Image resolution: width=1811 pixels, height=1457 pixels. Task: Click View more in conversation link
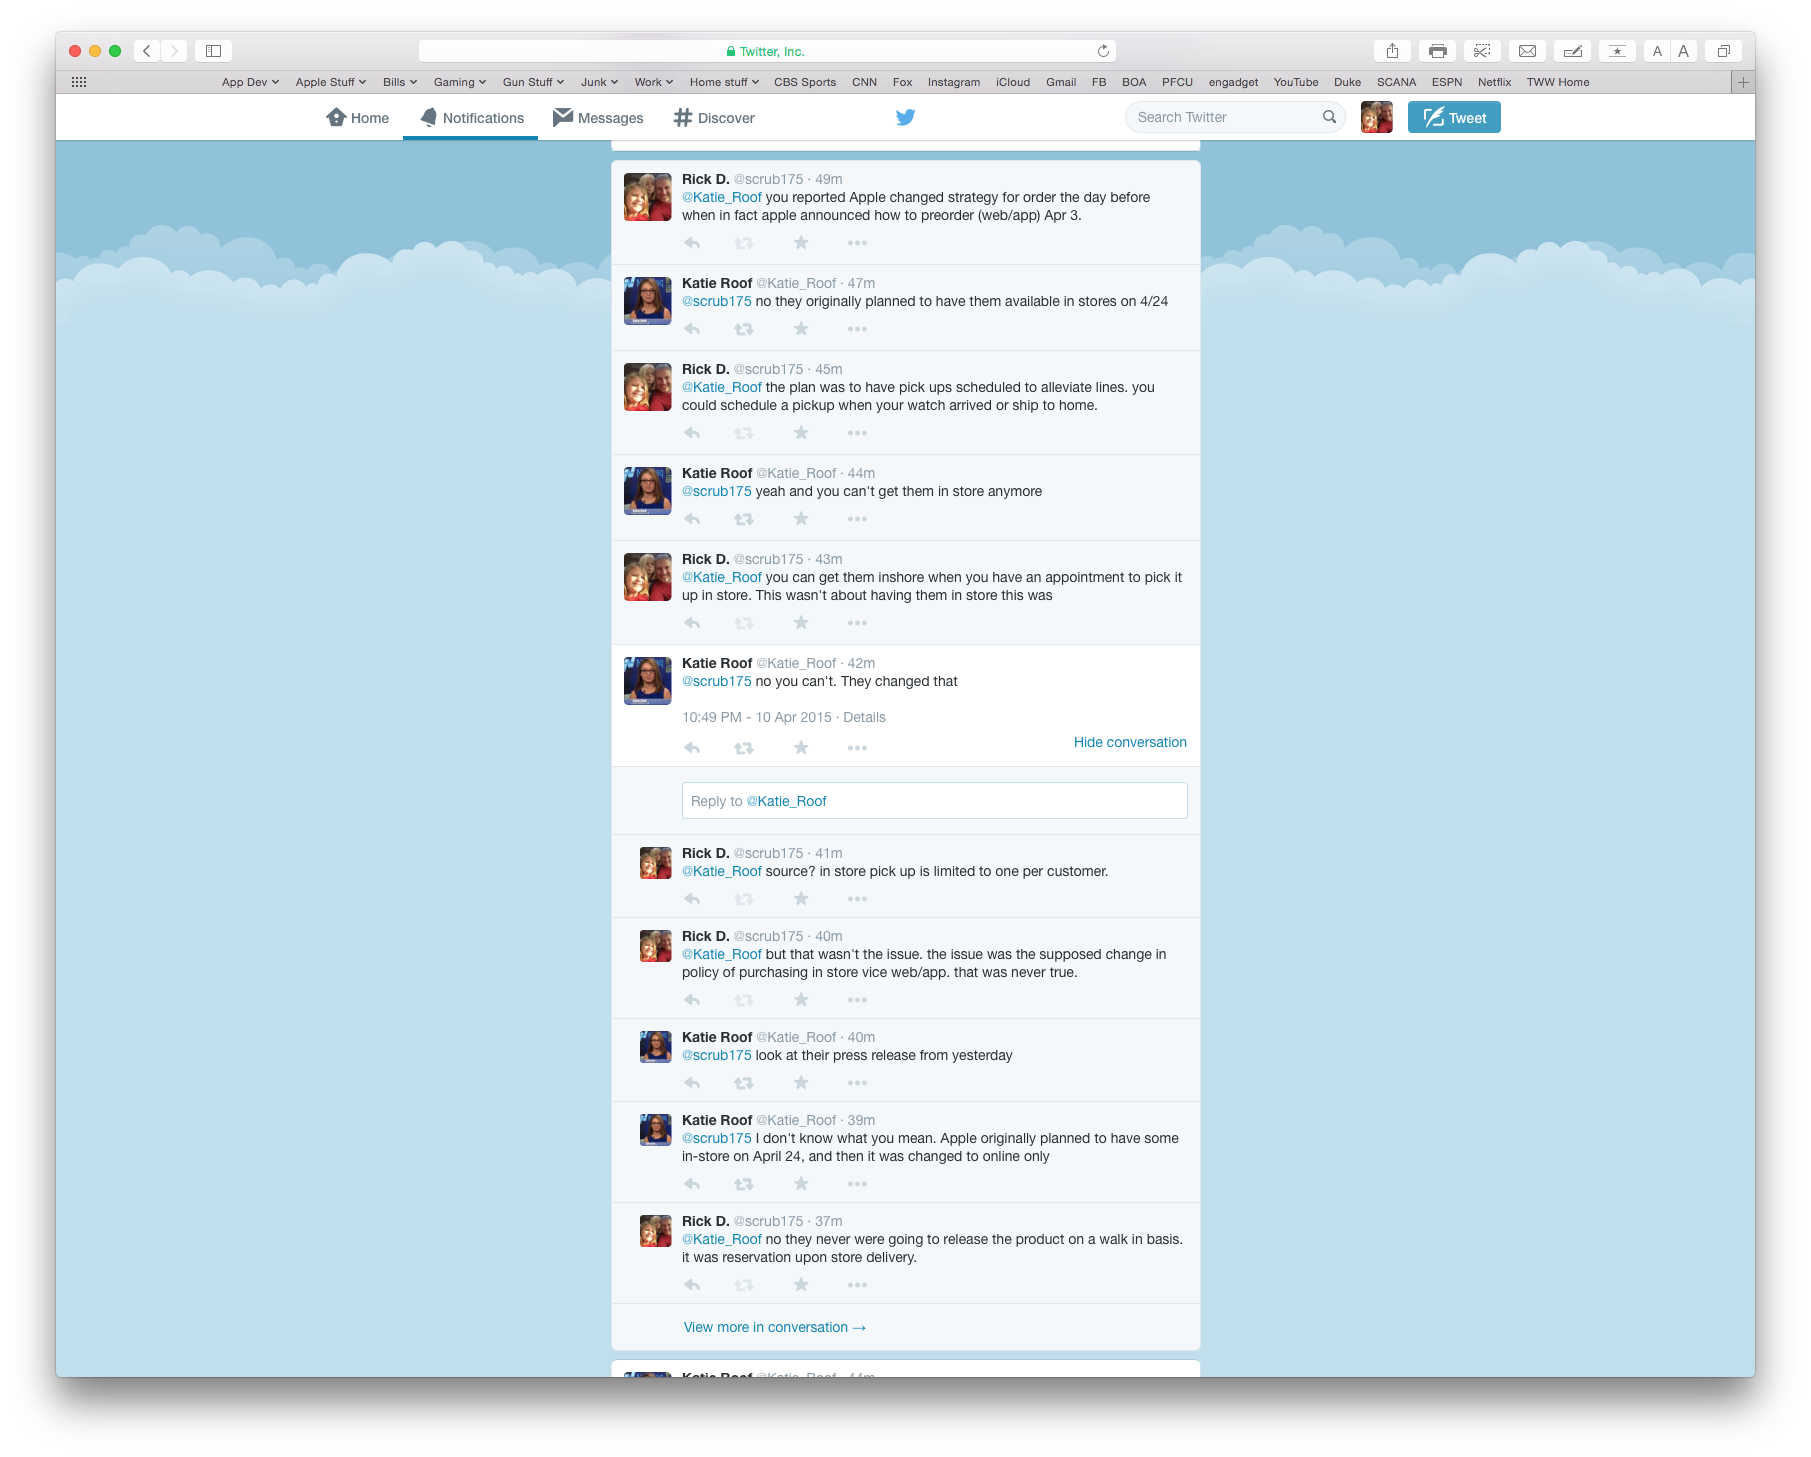[x=775, y=1327]
